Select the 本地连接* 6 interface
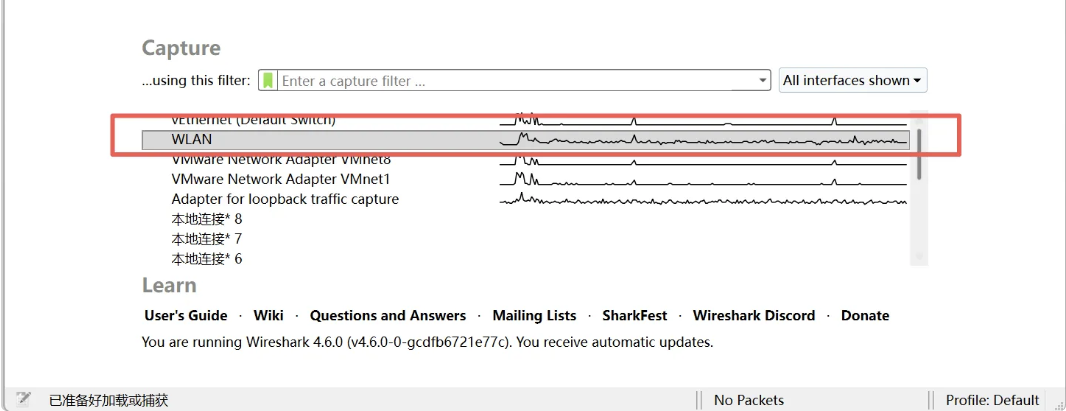This screenshot has height=411, width=1066. (x=207, y=259)
